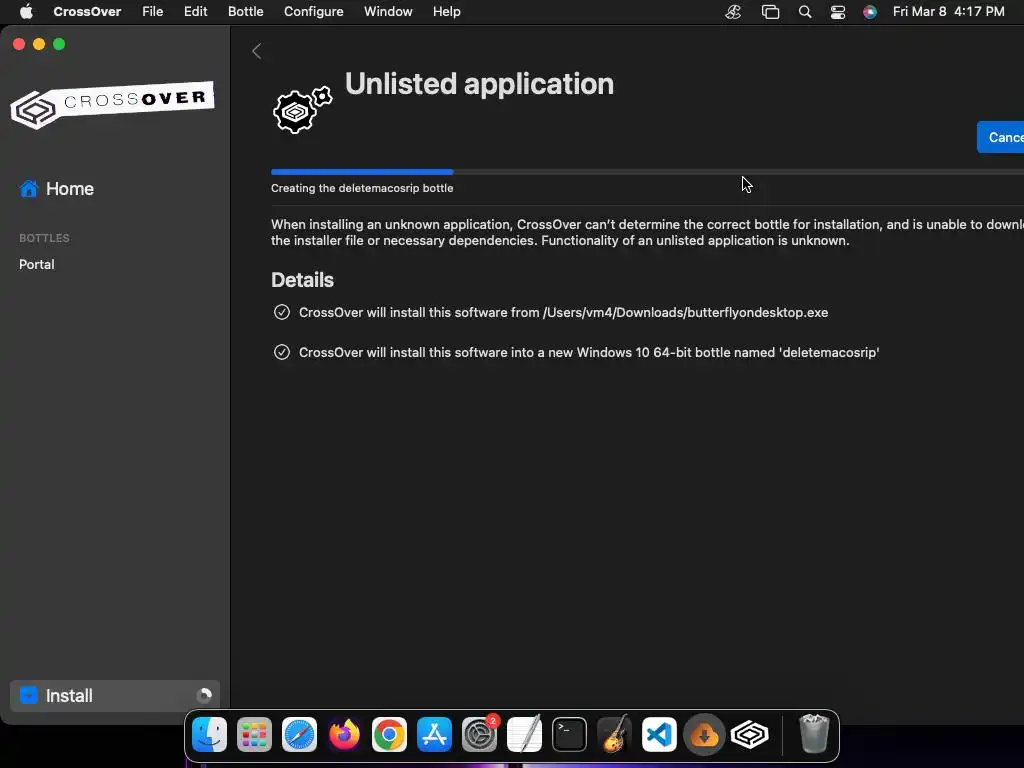
Task: Click the Spotlight search icon in menu bar
Action: click(805, 12)
